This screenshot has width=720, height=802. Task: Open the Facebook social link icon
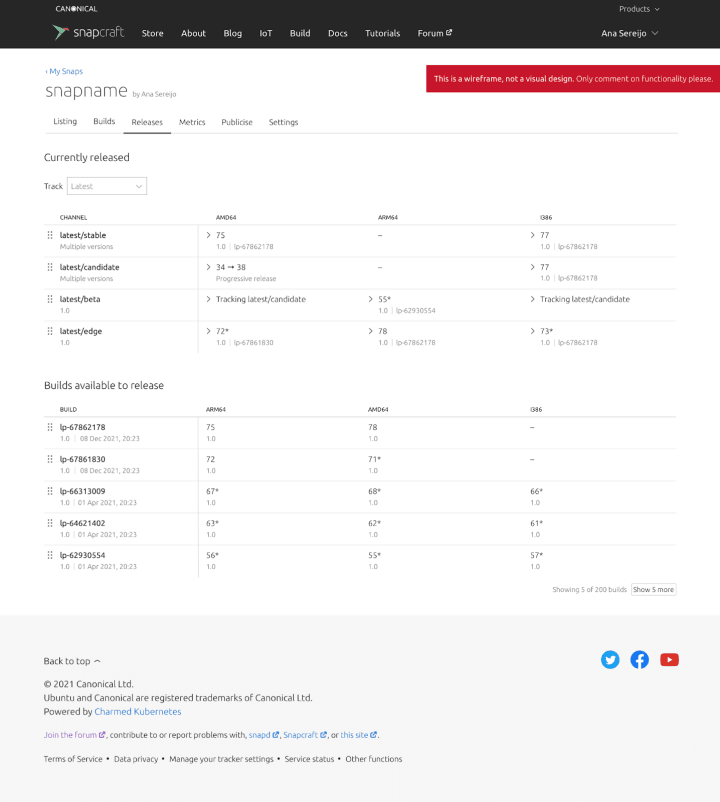coord(639,660)
